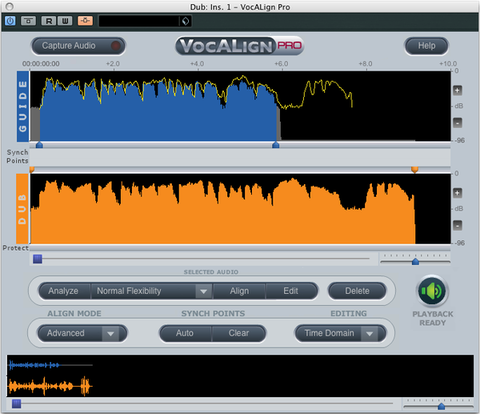The width and height of the screenshot is (480, 414).
Task: Zoom in Dub waveform with plus icon
Action: point(457,193)
